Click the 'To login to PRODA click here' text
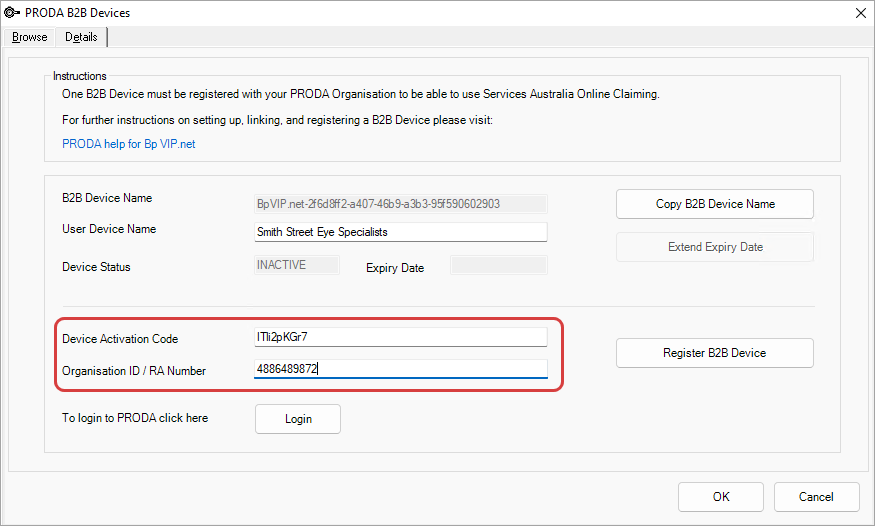Image resolution: width=875 pixels, height=526 pixels. click(x=135, y=418)
